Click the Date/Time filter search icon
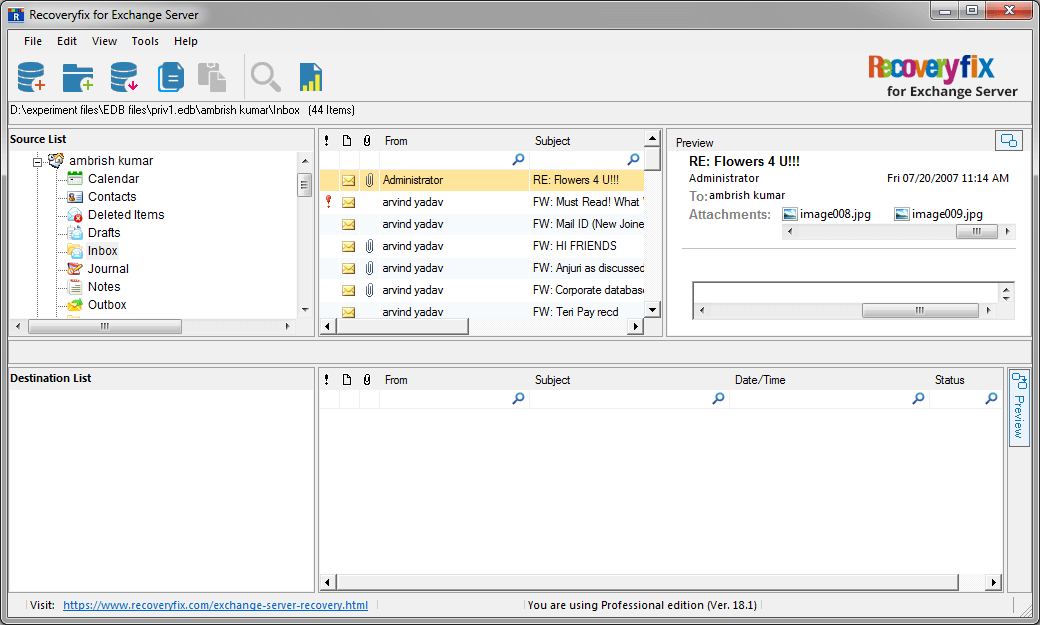The height and width of the screenshot is (625, 1040). pyautogui.click(x=919, y=398)
